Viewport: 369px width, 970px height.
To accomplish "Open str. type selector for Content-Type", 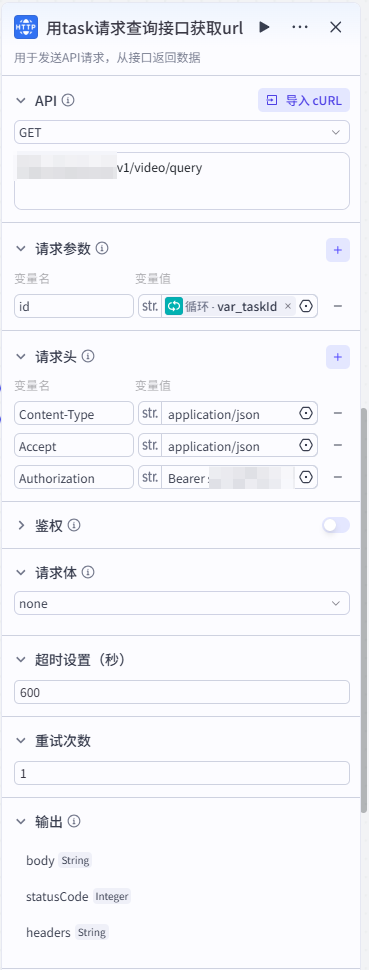I will click(150, 413).
